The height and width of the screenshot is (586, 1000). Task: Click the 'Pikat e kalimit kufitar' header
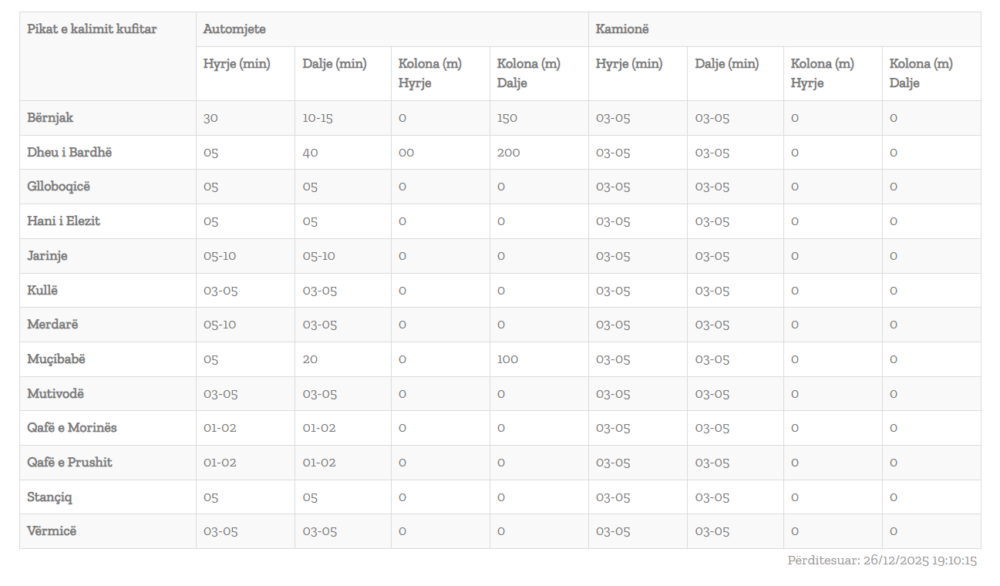[92, 29]
